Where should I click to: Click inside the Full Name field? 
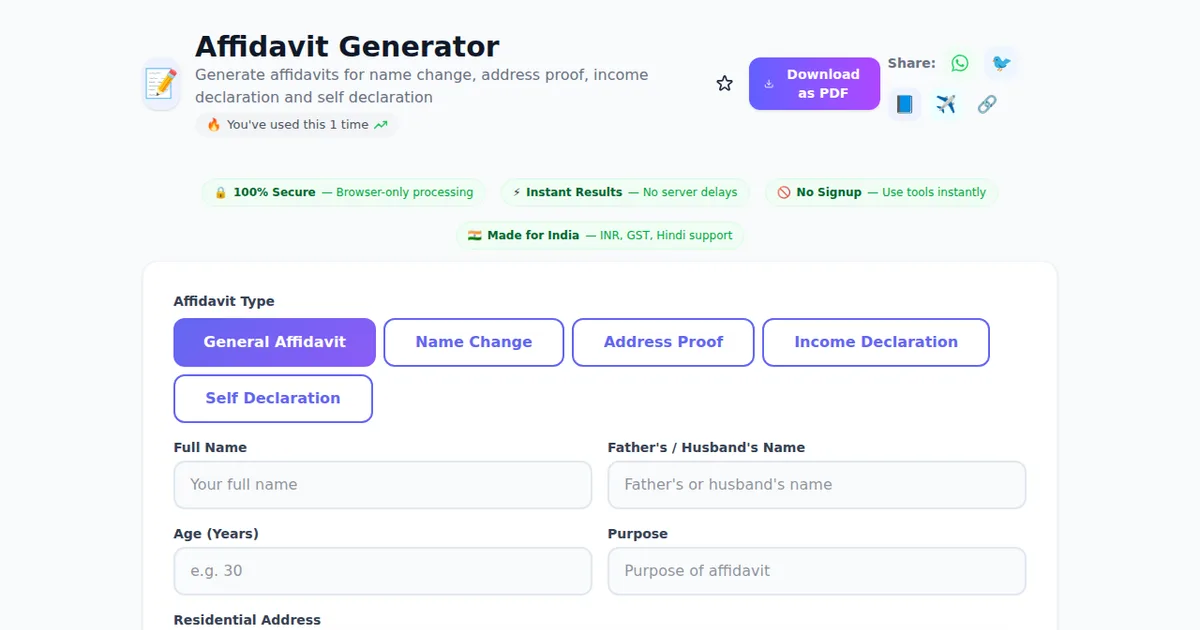[383, 484]
